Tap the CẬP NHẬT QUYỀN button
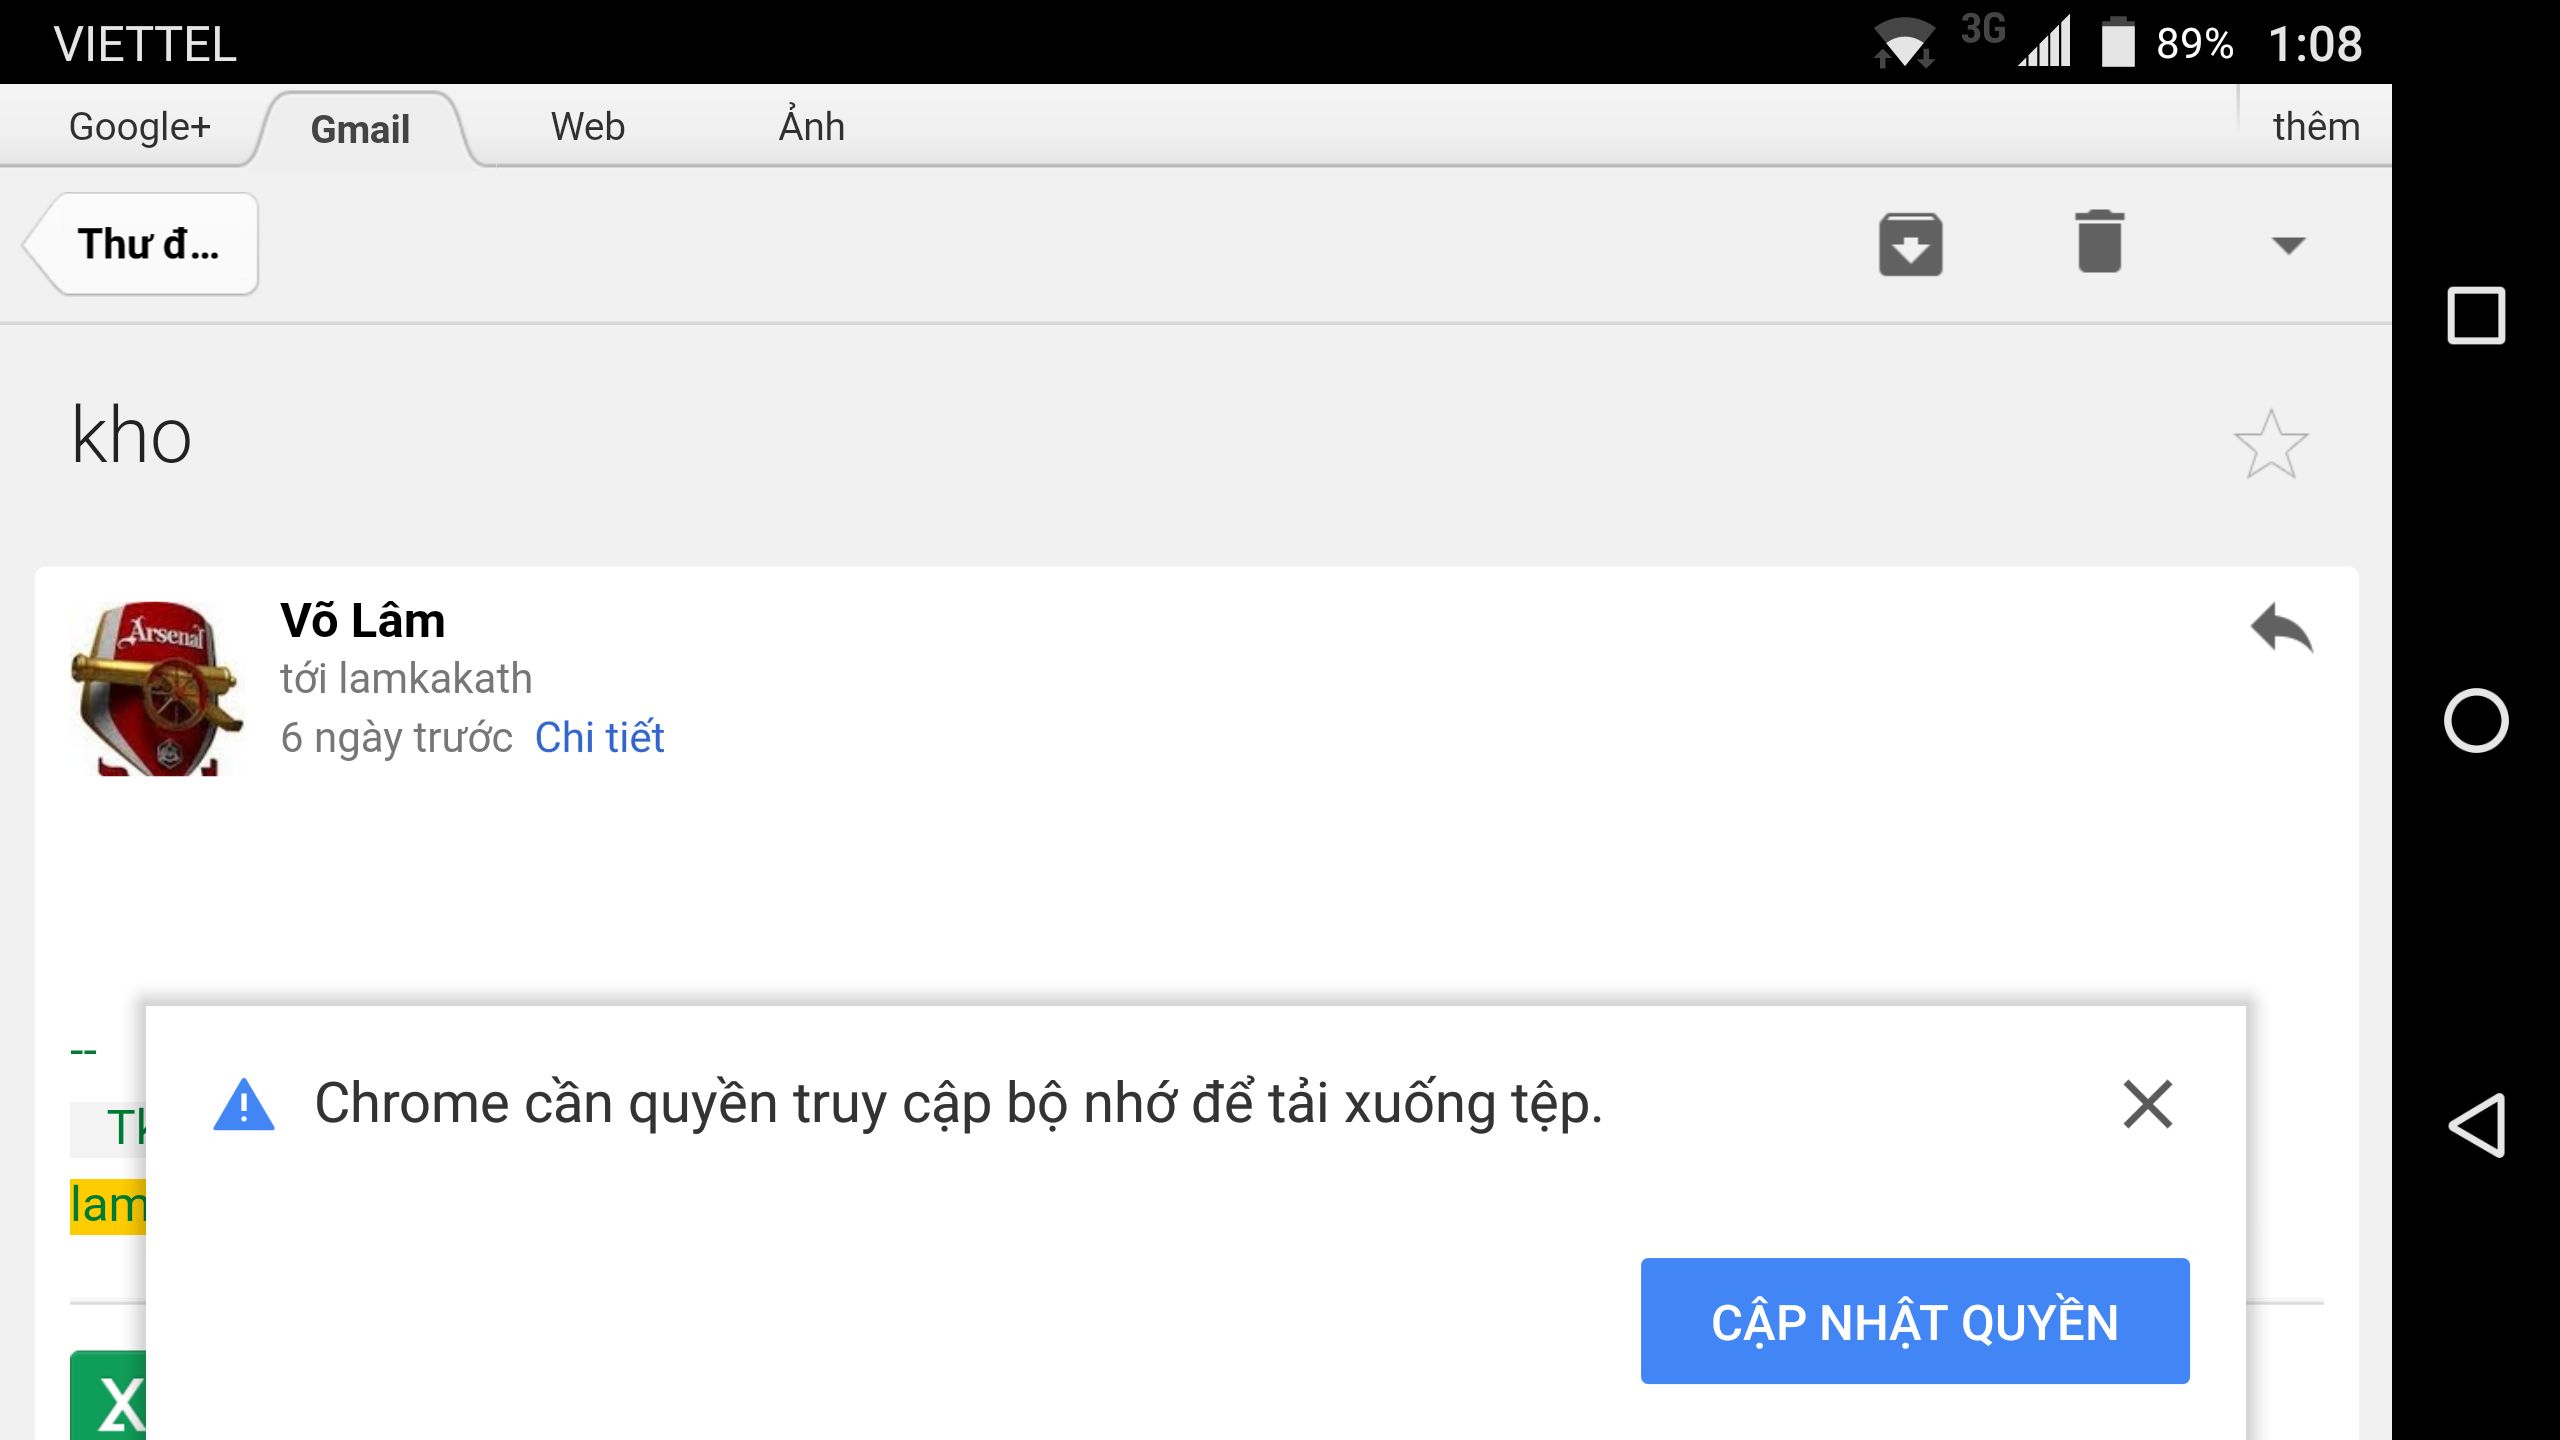The image size is (2560, 1440). [1915, 1321]
